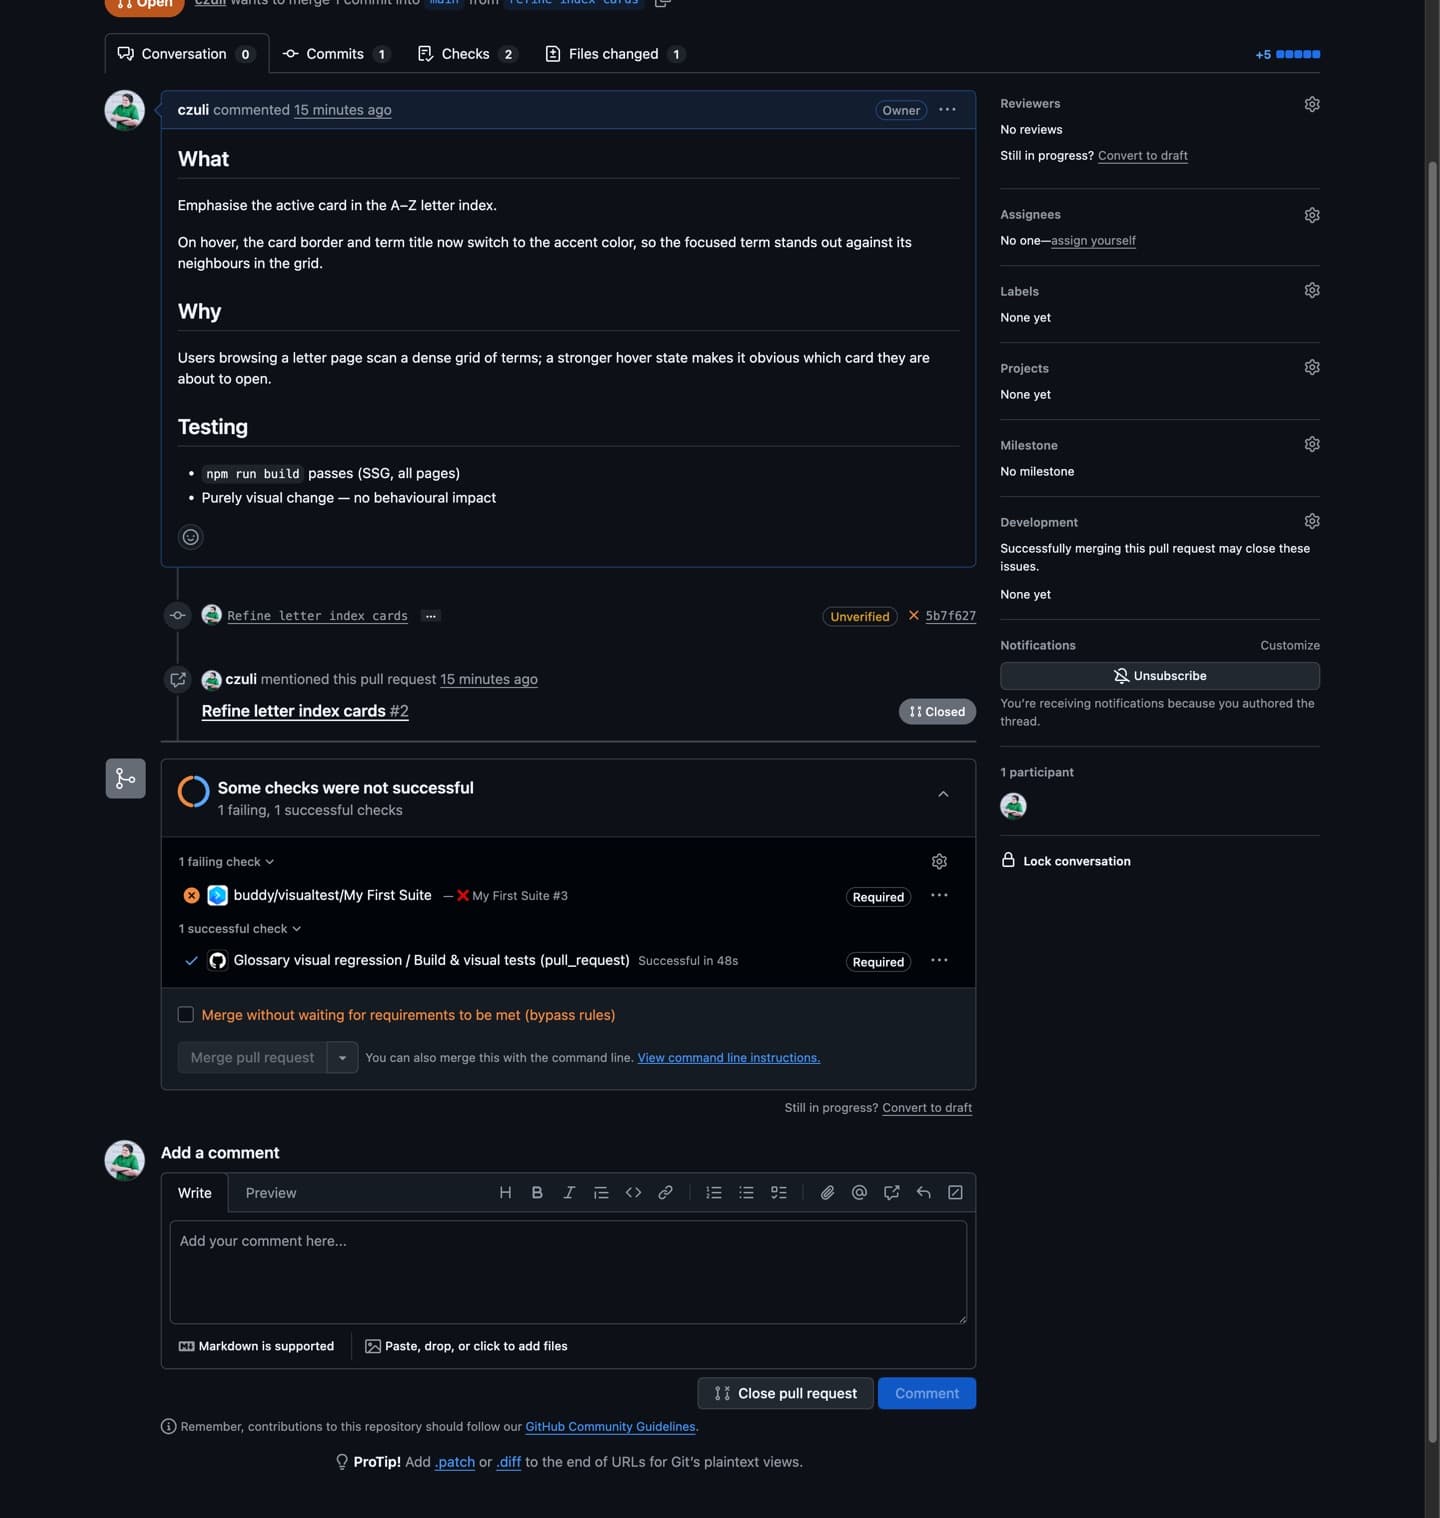Click assign yourself link
Viewport: 1440px width, 1518px height.
click(x=1093, y=240)
